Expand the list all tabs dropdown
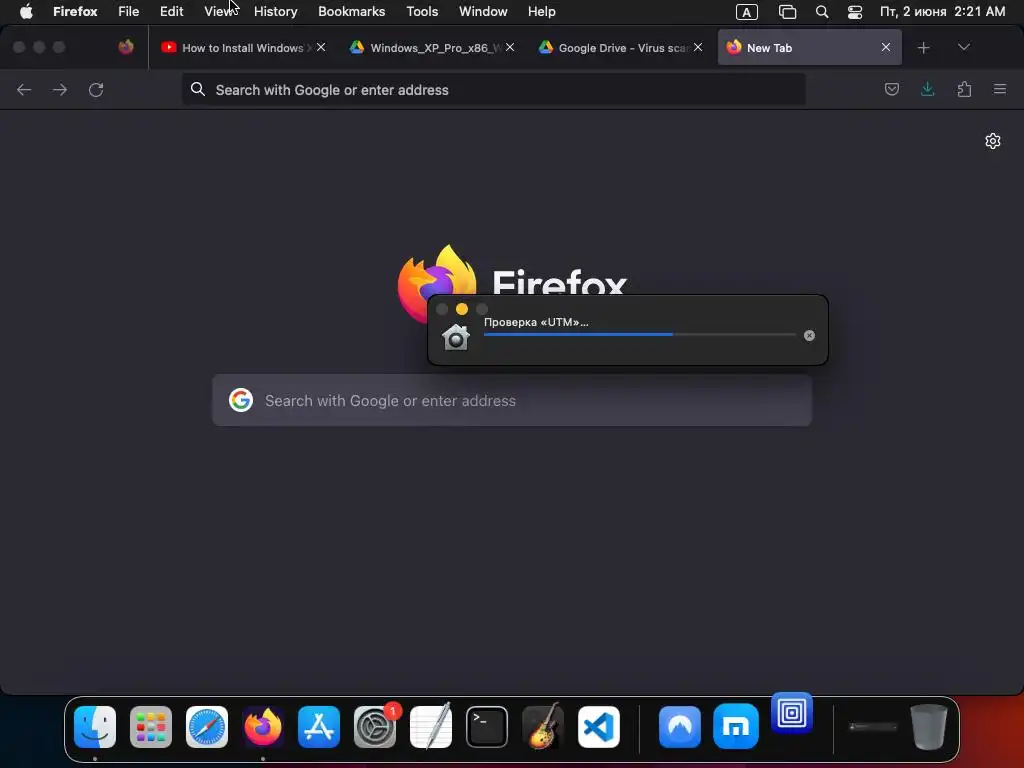1024x768 pixels. pyautogui.click(x=964, y=47)
